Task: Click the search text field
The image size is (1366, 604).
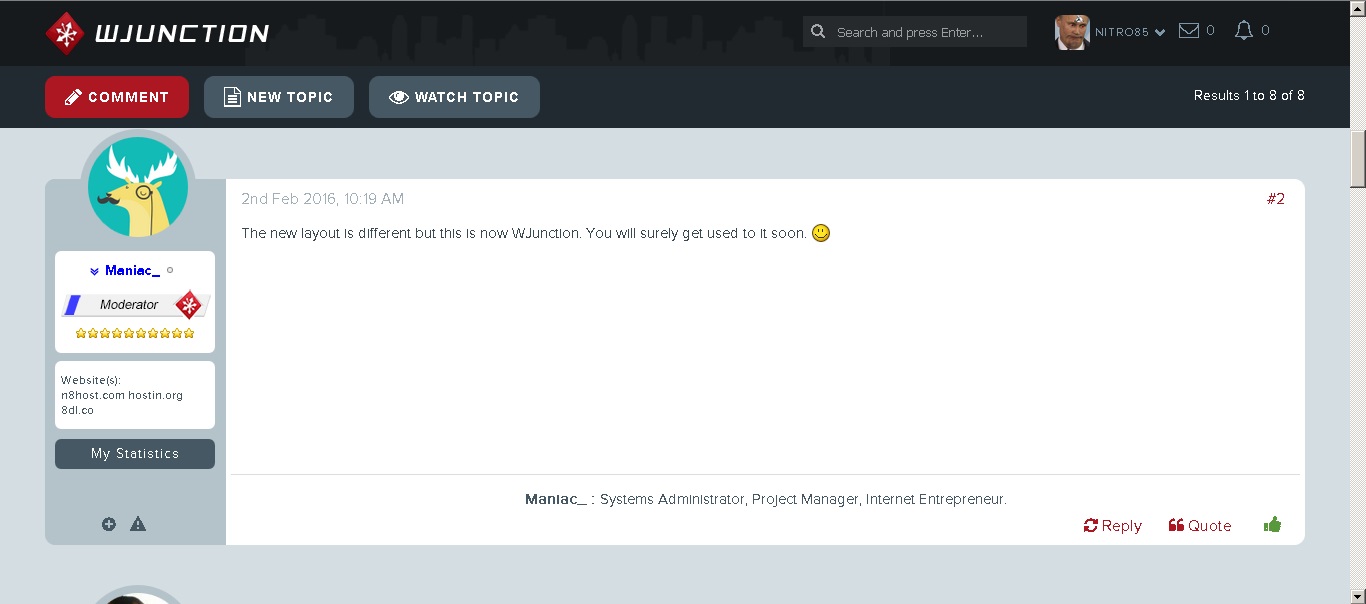Action: click(925, 32)
